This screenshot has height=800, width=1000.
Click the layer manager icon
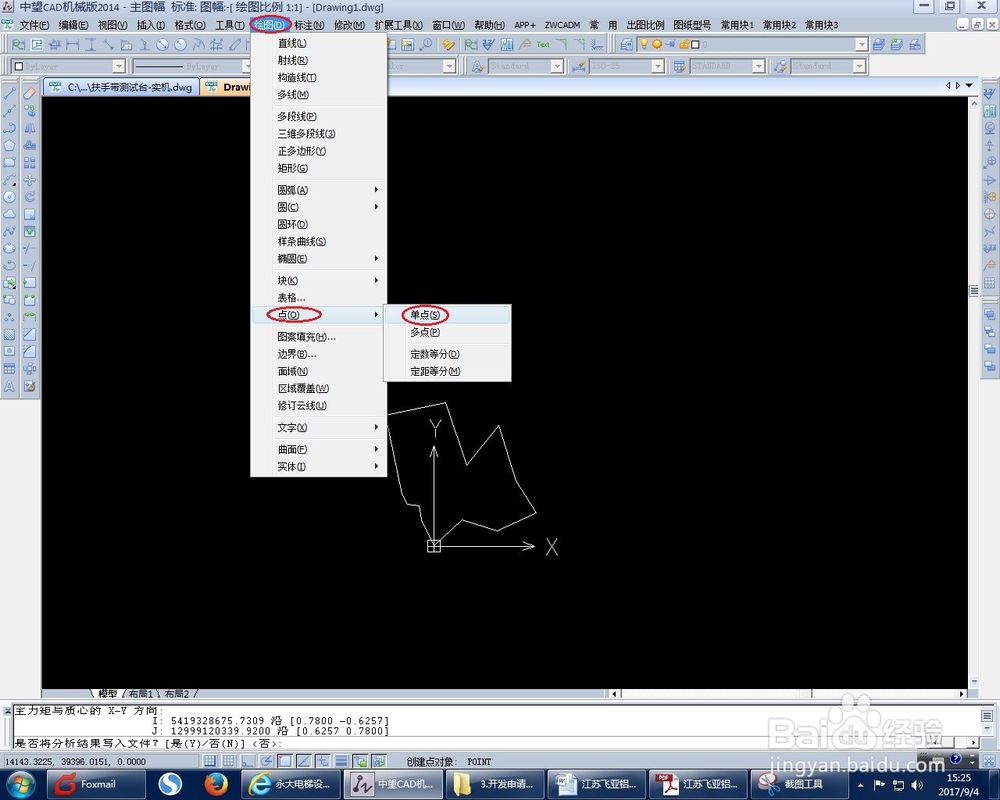click(627, 45)
